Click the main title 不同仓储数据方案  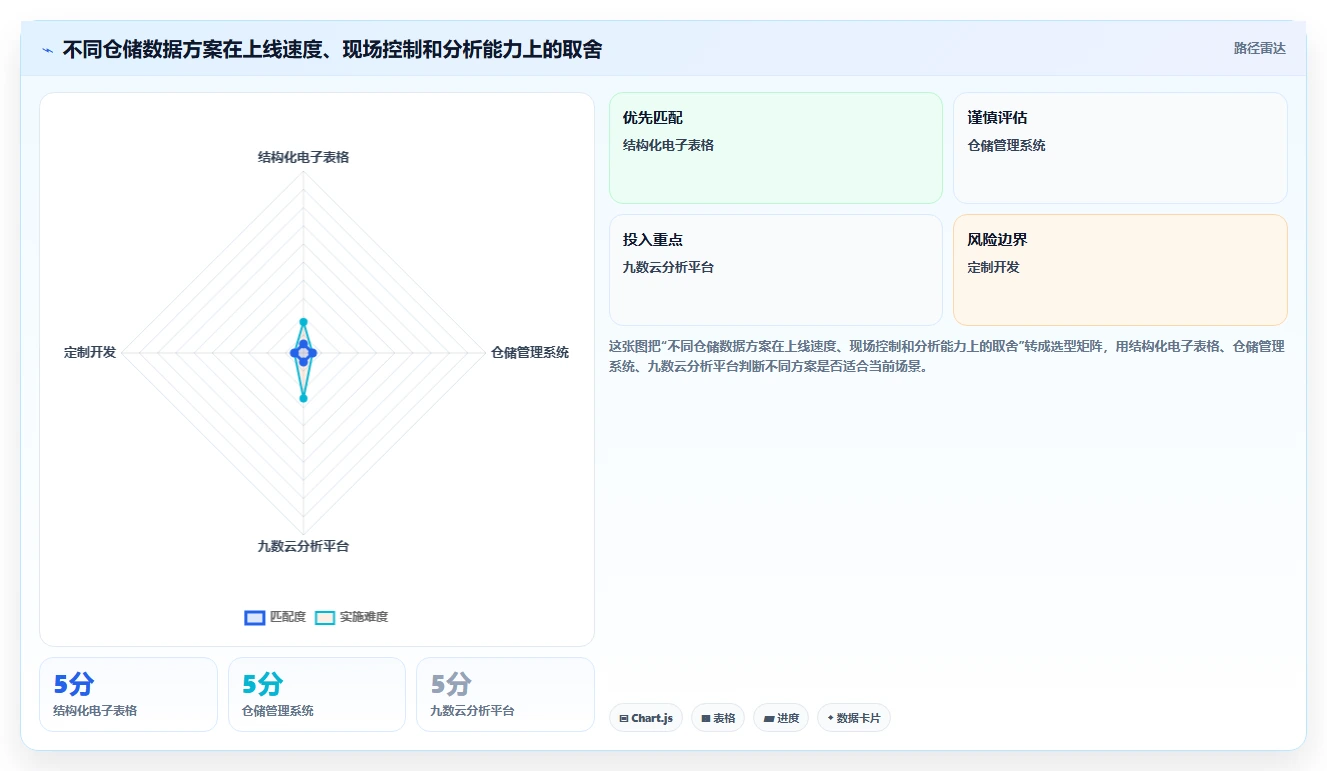(x=332, y=49)
